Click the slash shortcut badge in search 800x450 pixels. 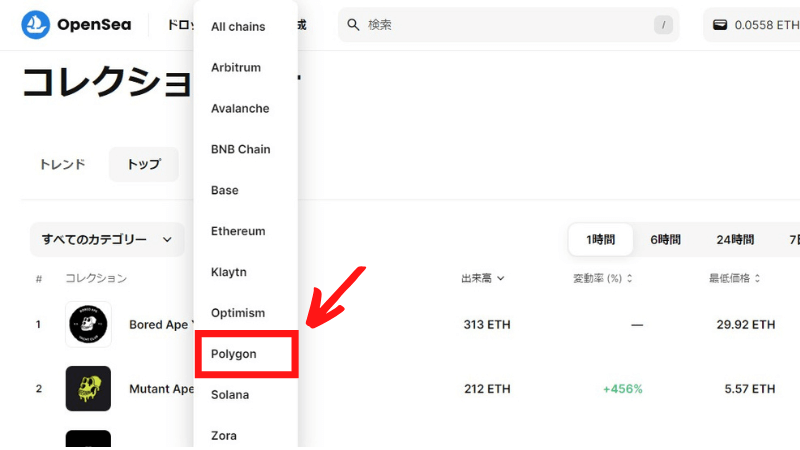663,24
